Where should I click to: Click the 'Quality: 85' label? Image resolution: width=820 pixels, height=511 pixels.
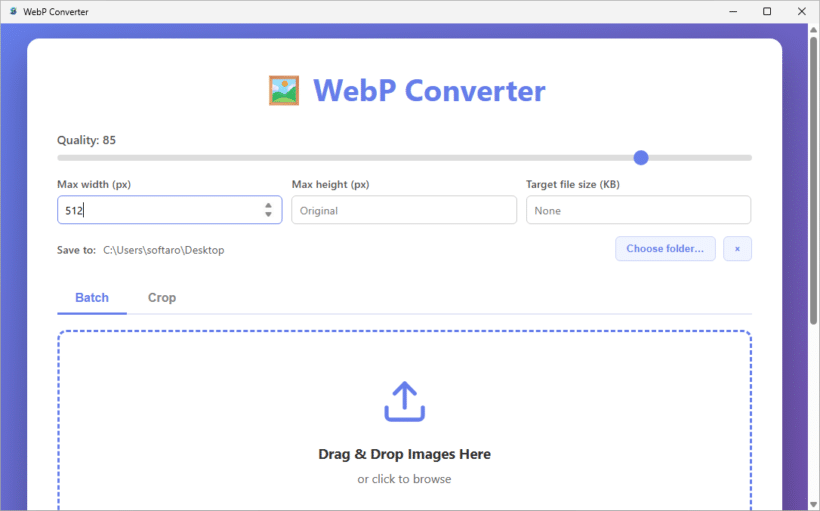tap(86, 140)
